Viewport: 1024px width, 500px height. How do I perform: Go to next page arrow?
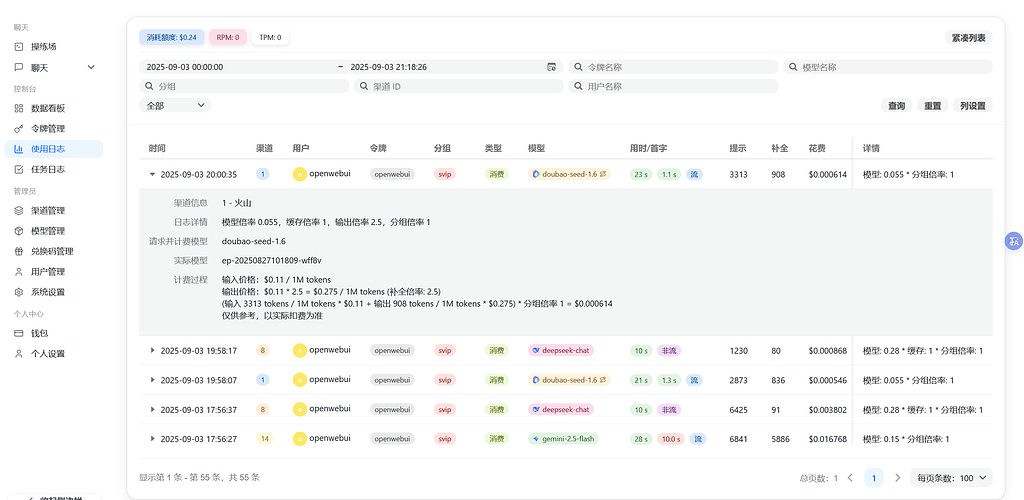click(898, 478)
